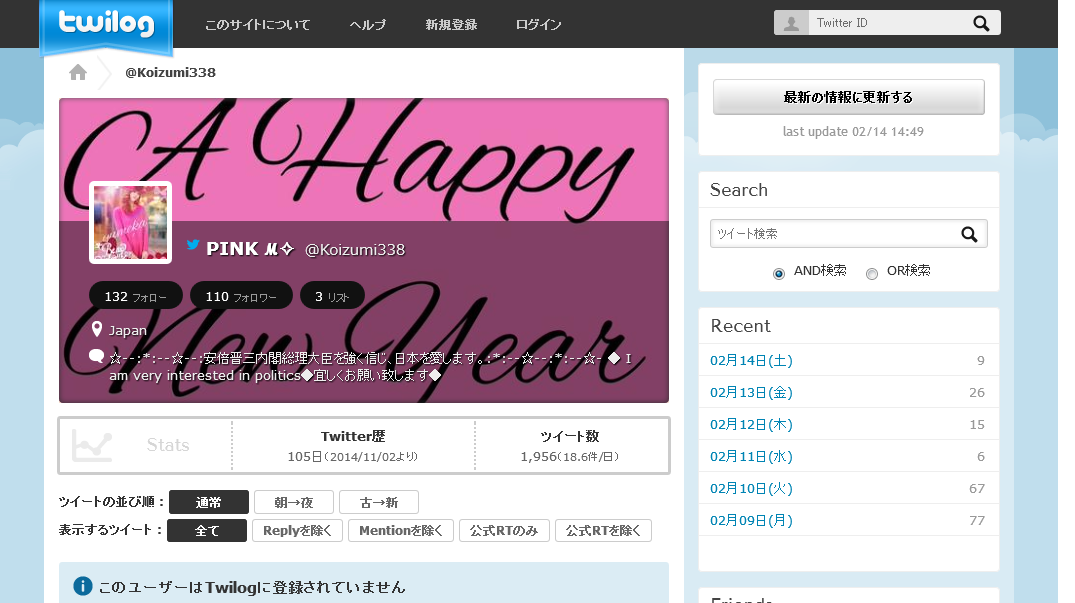
Task: Go to home via house icon
Action: pos(78,72)
